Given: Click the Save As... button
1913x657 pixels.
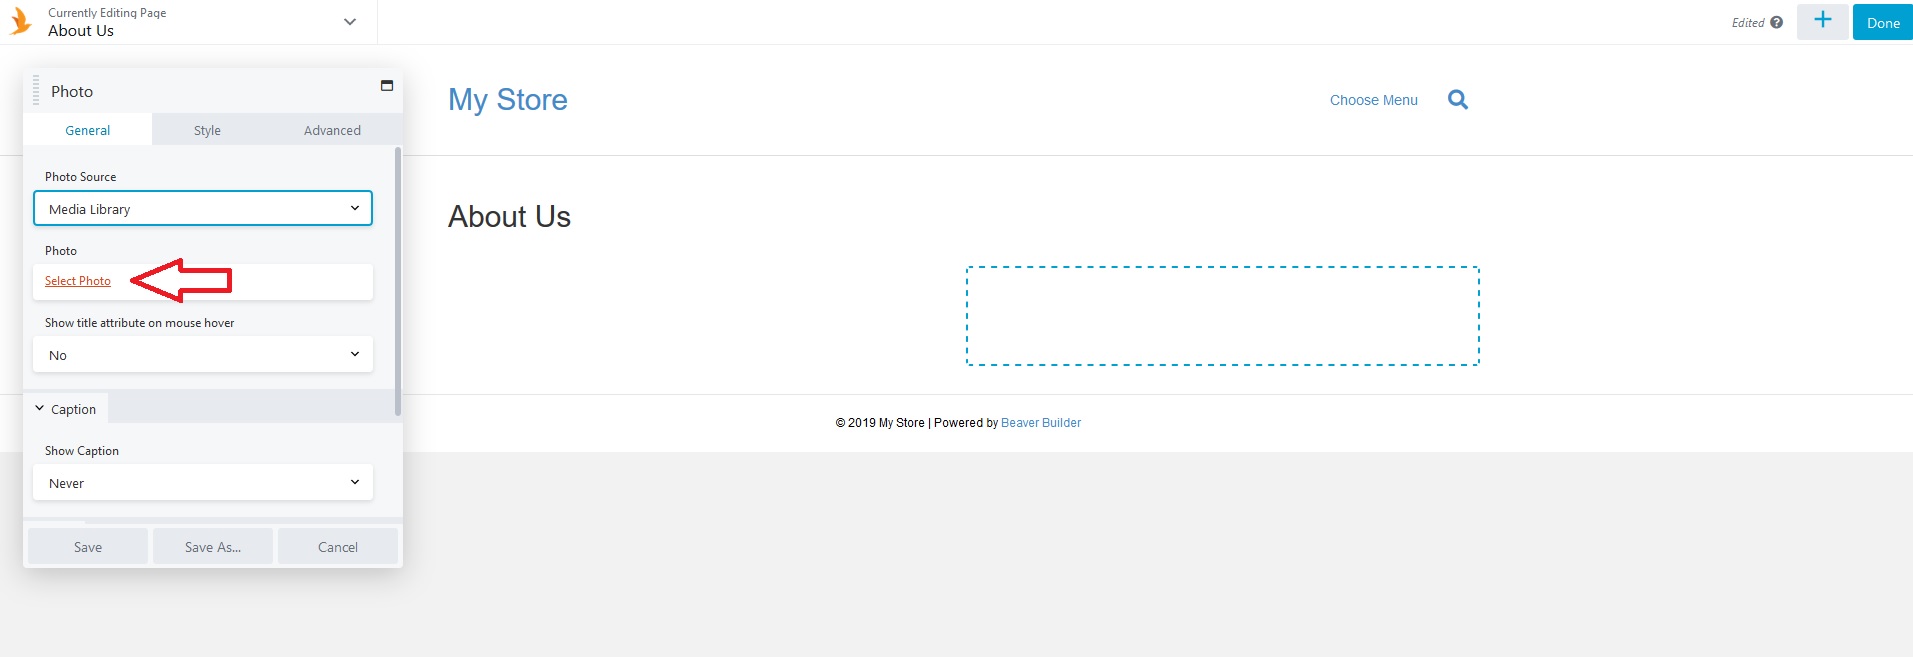Looking at the screenshot, I should point(213,546).
